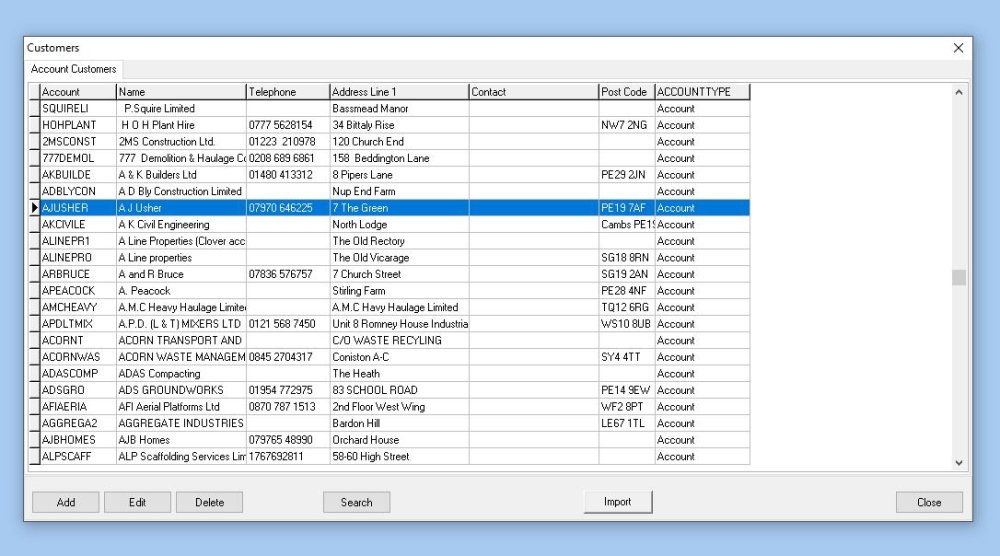This screenshot has width=1000, height=556.
Task: Click post code NW7 2NG
Action: coord(624,125)
